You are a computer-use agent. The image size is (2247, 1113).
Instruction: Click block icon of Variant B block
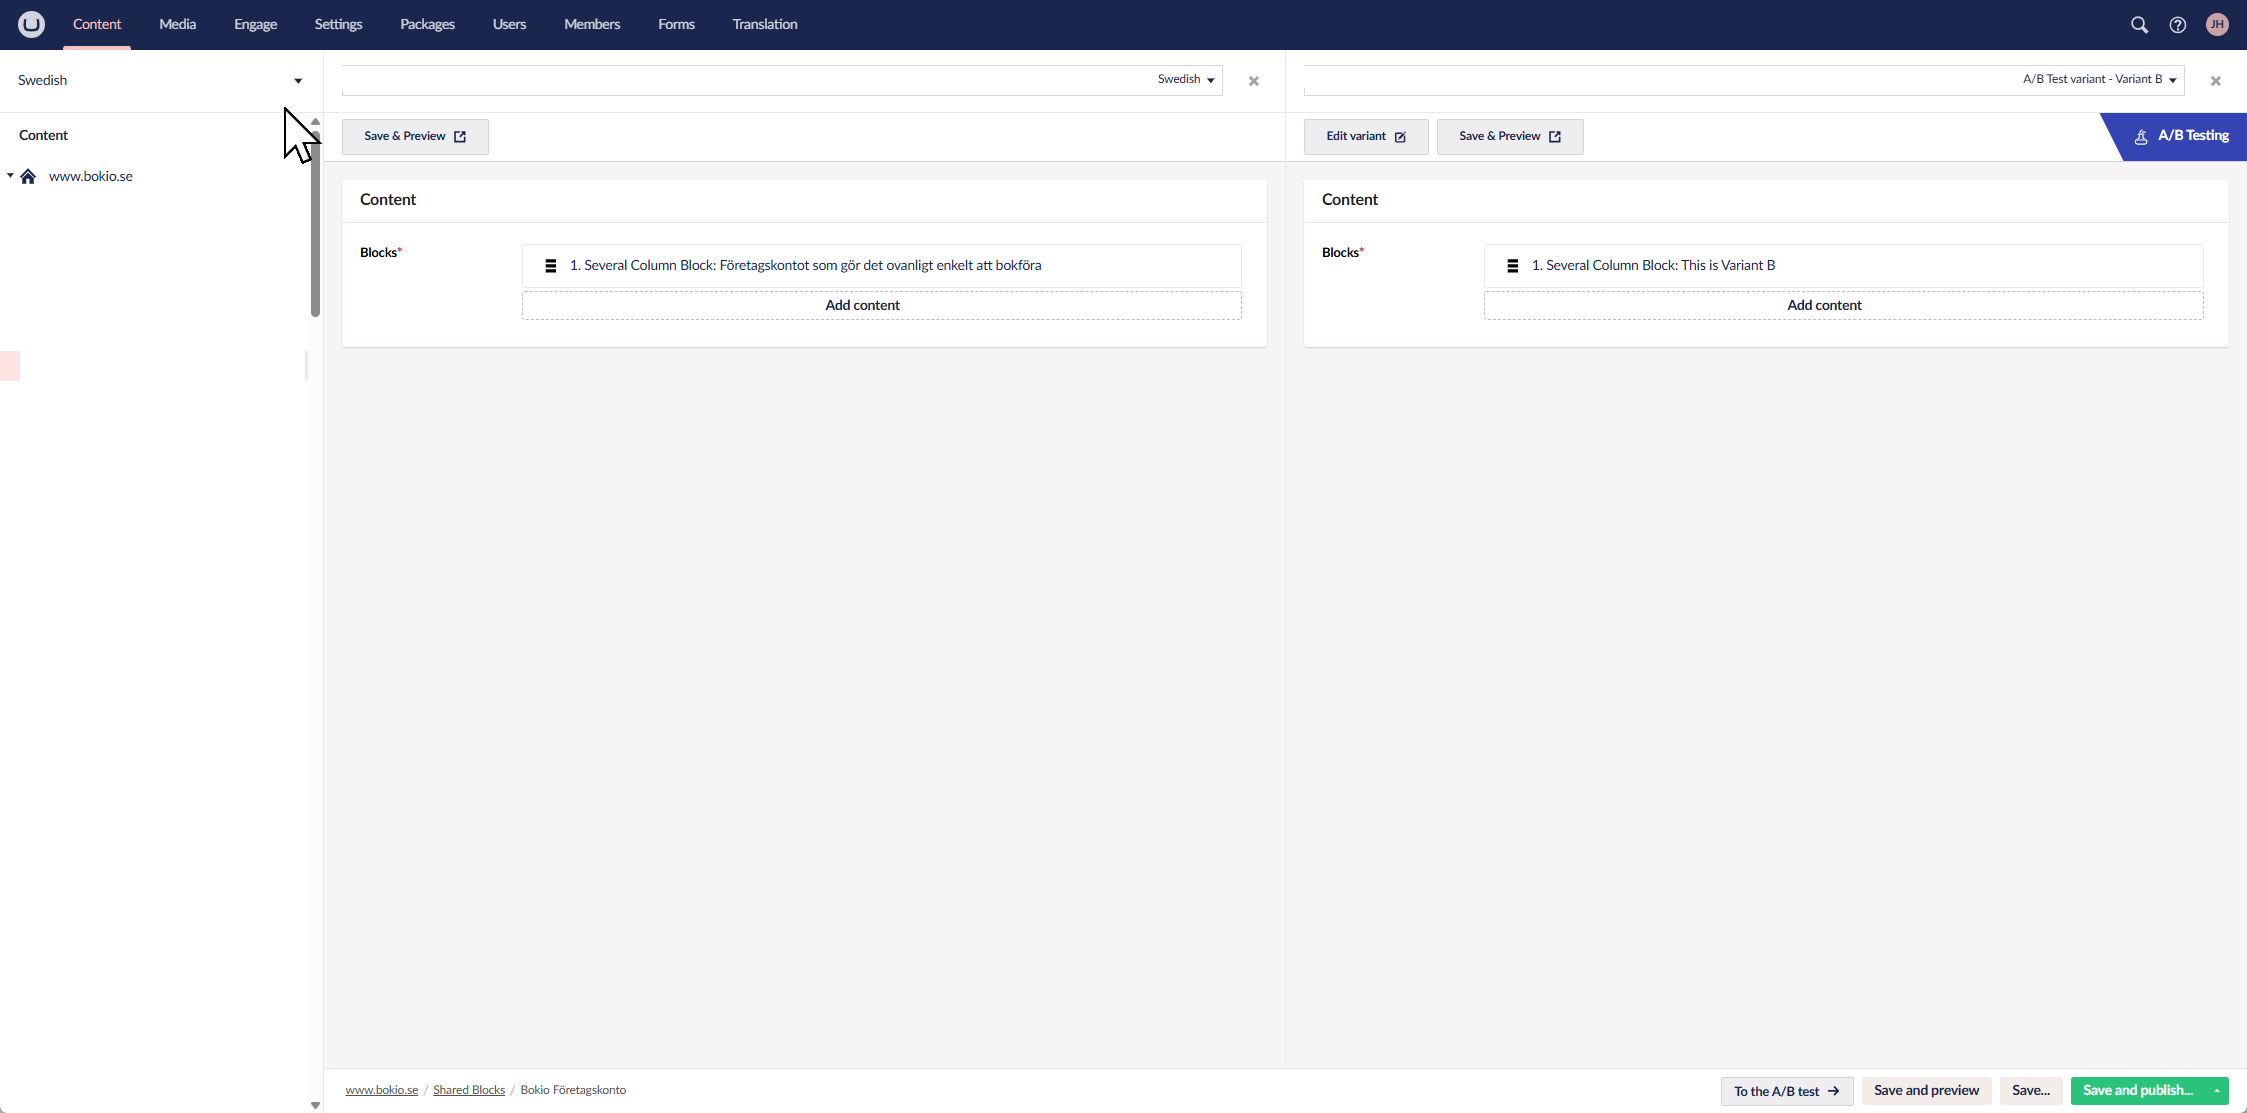click(x=1512, y=266)
